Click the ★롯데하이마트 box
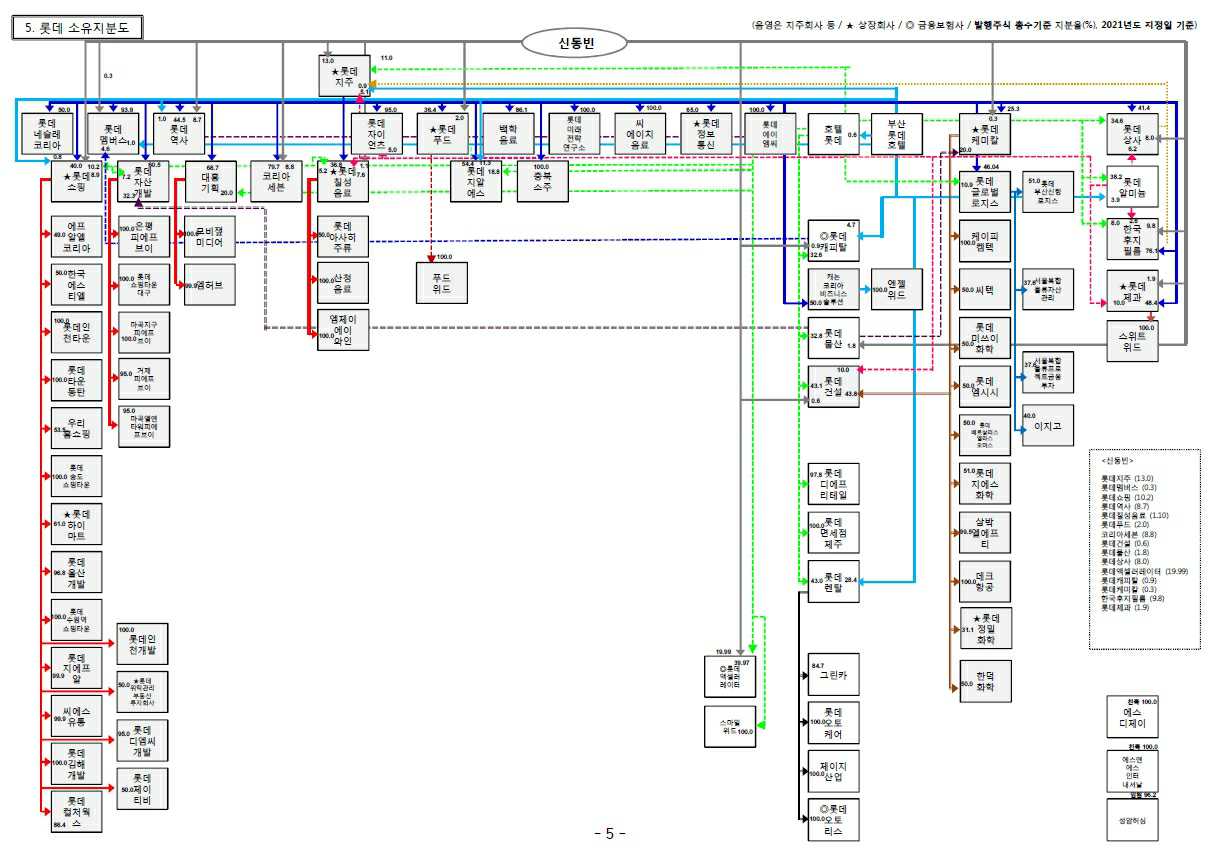1231x858 pixels. pyautogui.click(x=76, y=524)
